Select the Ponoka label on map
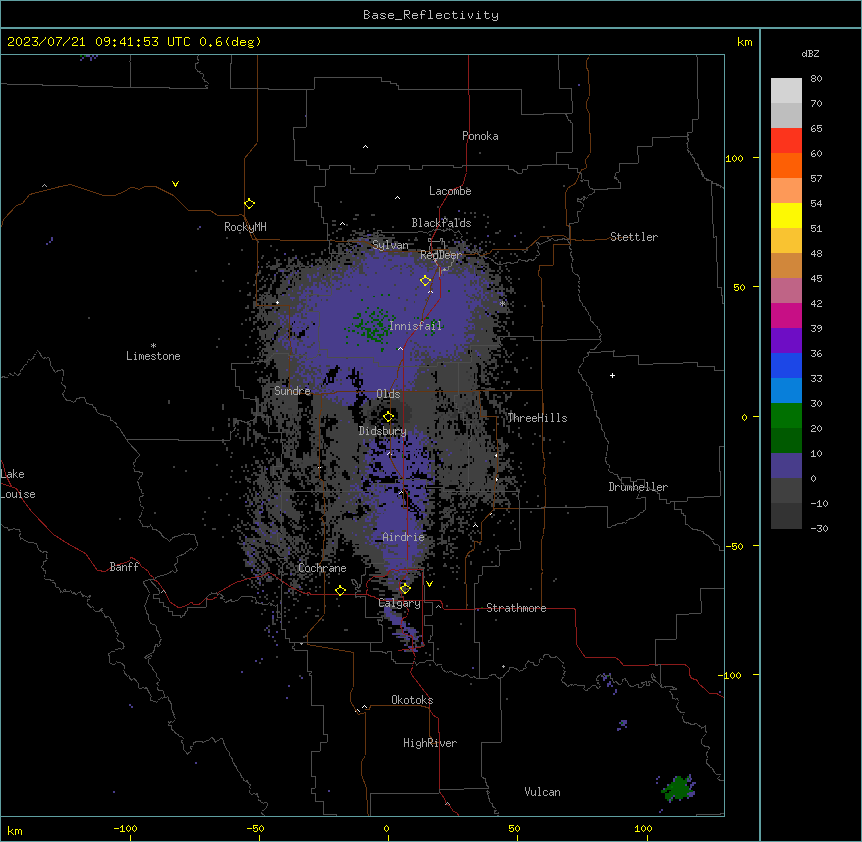Image resolution: width=862 pixels, height=842 pixels. (x=480, y=136)
